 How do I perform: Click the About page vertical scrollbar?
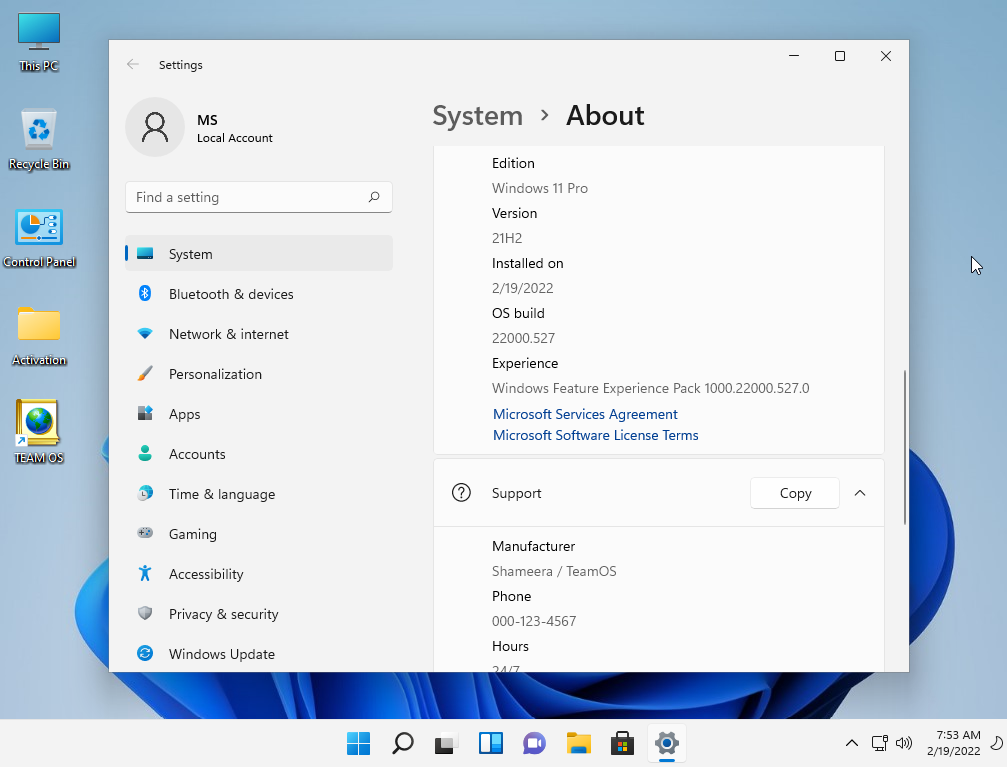[x=904, y=447]
